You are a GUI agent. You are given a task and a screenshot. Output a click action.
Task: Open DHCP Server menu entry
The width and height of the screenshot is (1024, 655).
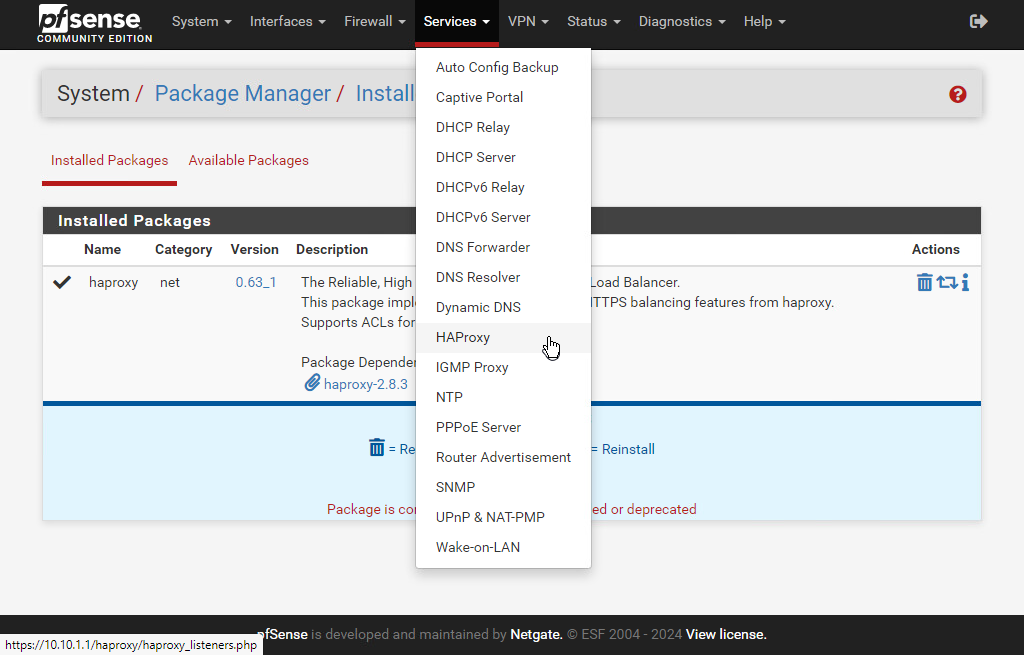click(x=503, y=157)
